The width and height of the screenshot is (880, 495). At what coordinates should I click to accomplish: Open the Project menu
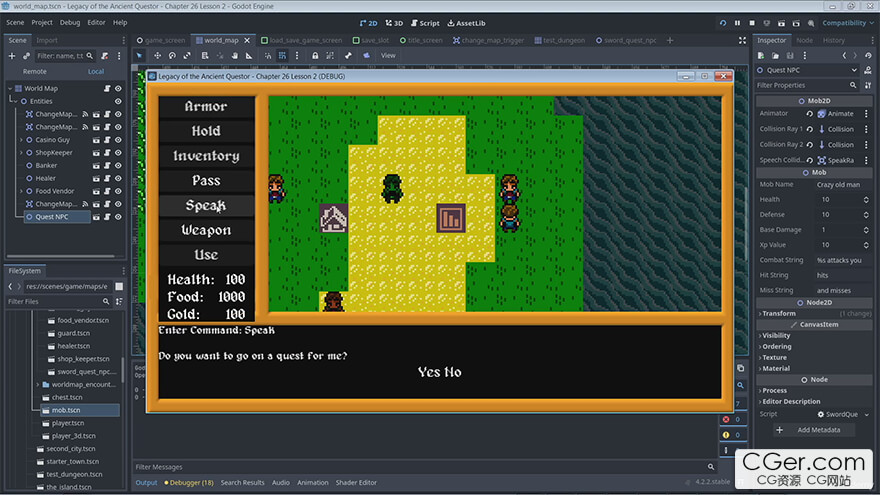(x=42, y=22)
